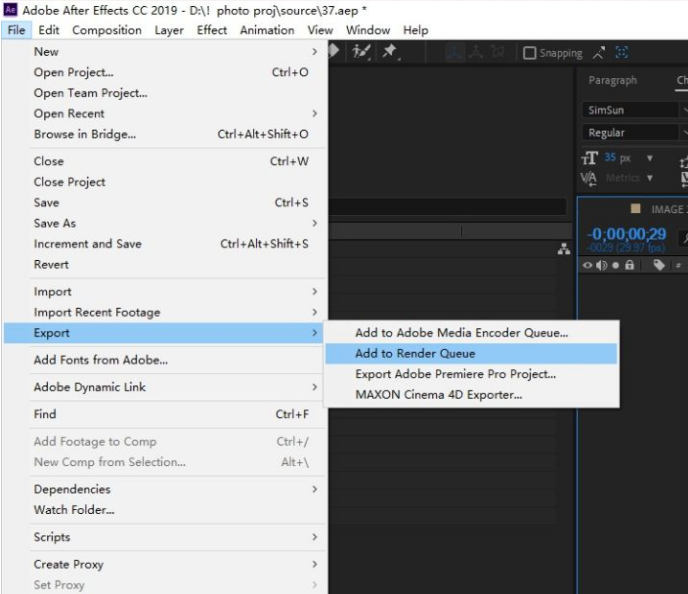Click the IMAGE comp tab color swatch
The height and width of the screenshot is (594, 688).
[x=635, y=209]
